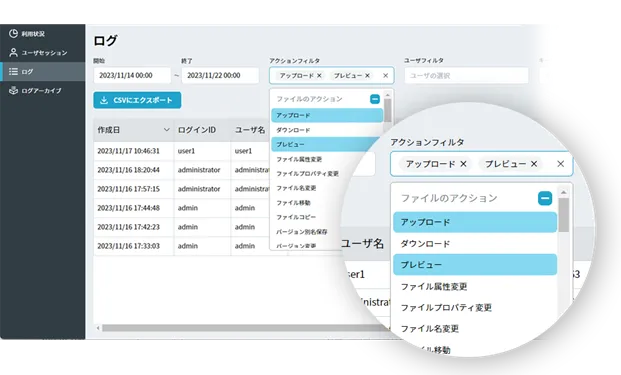This screenshot has height=375, width=621.
Task: Select the row dated 2023/11/16 17:57:15
Action: pos(181,189)
